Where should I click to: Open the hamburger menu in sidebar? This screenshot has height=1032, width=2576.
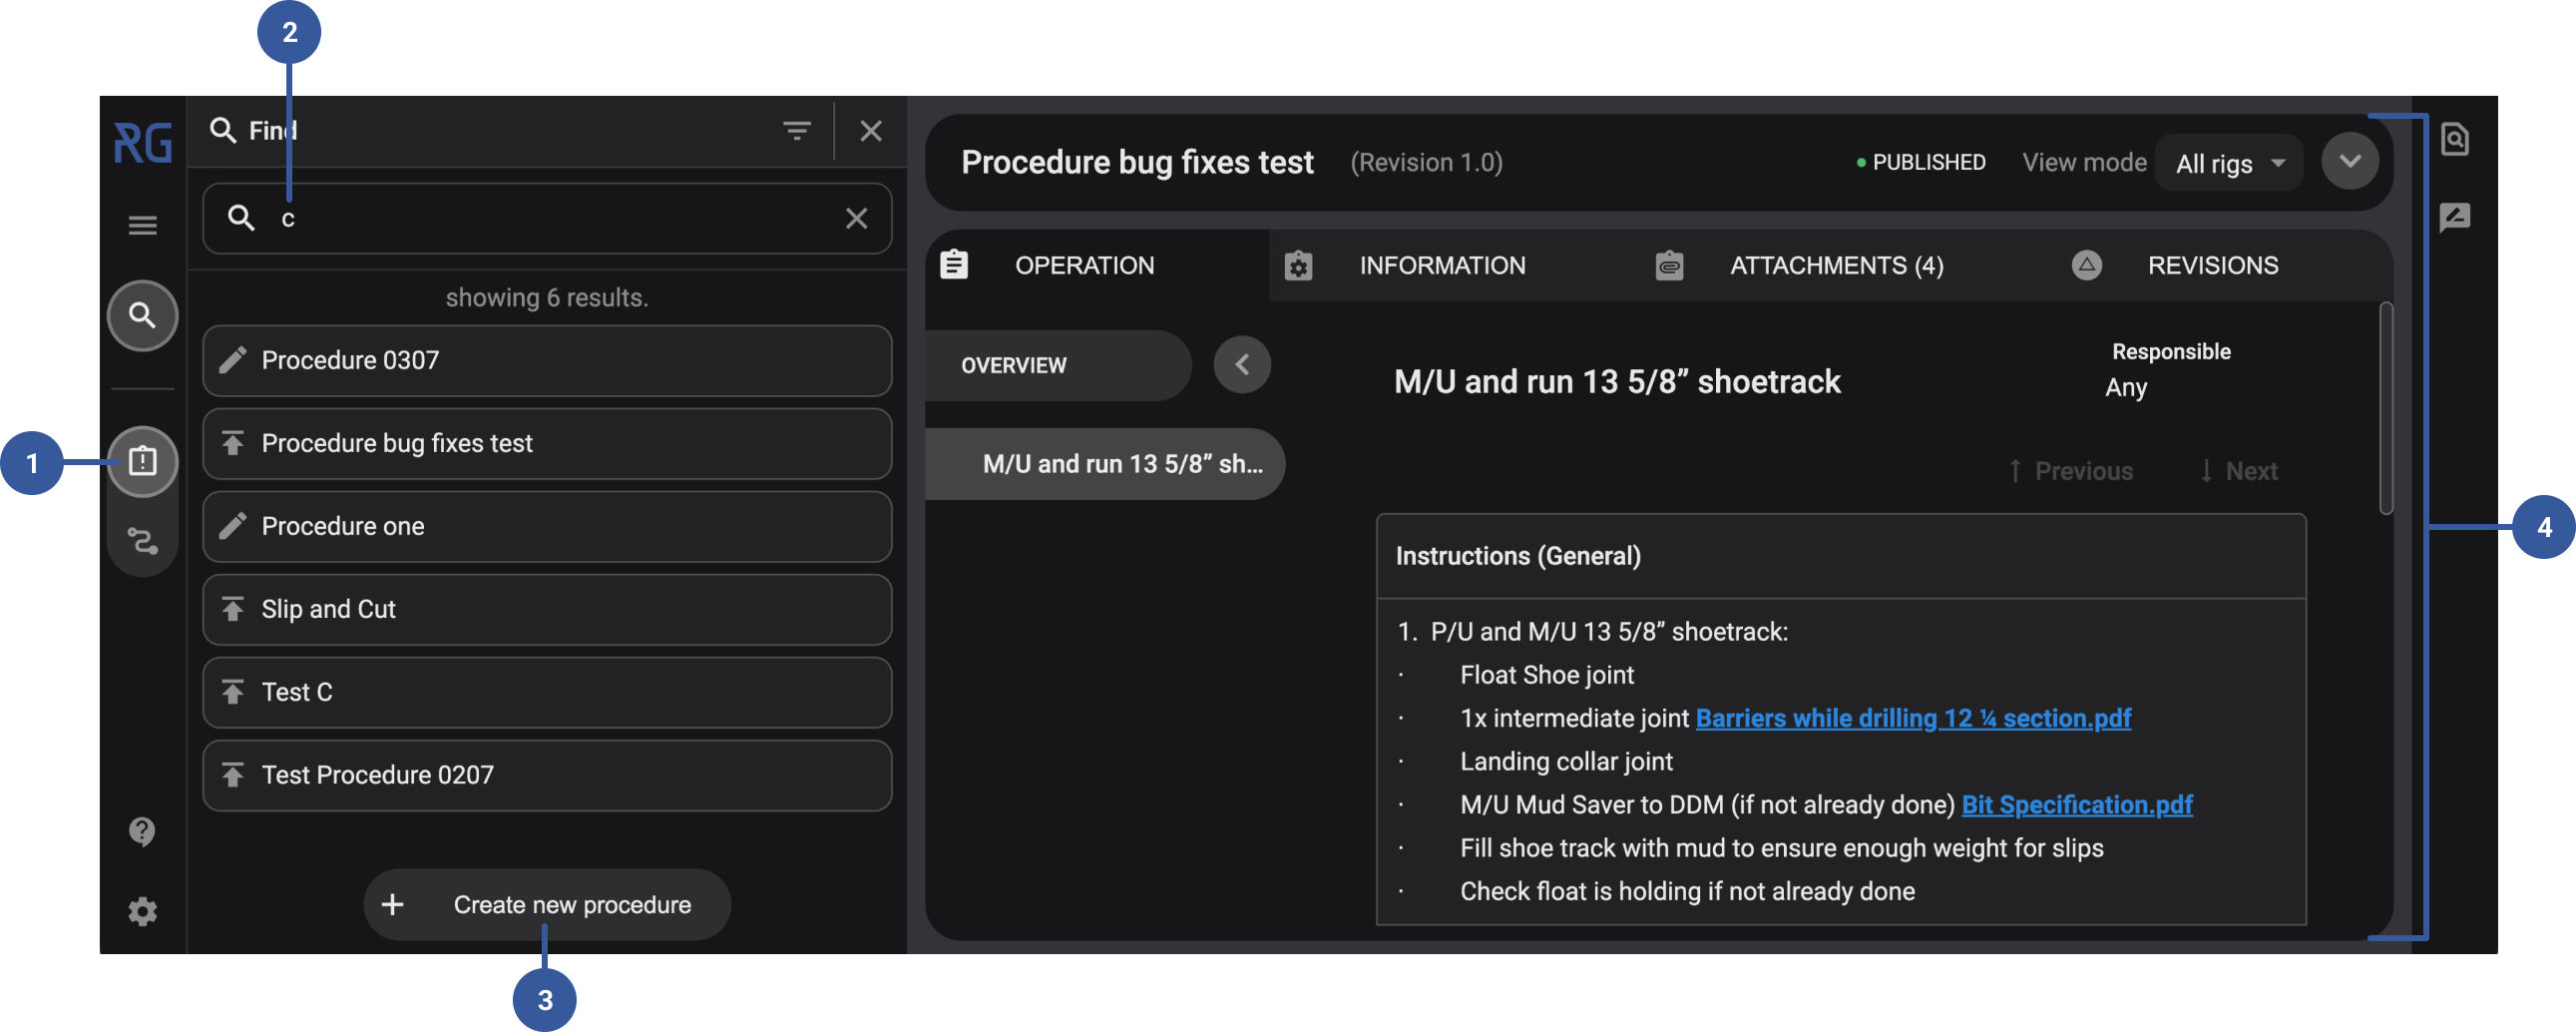(142, 226)
